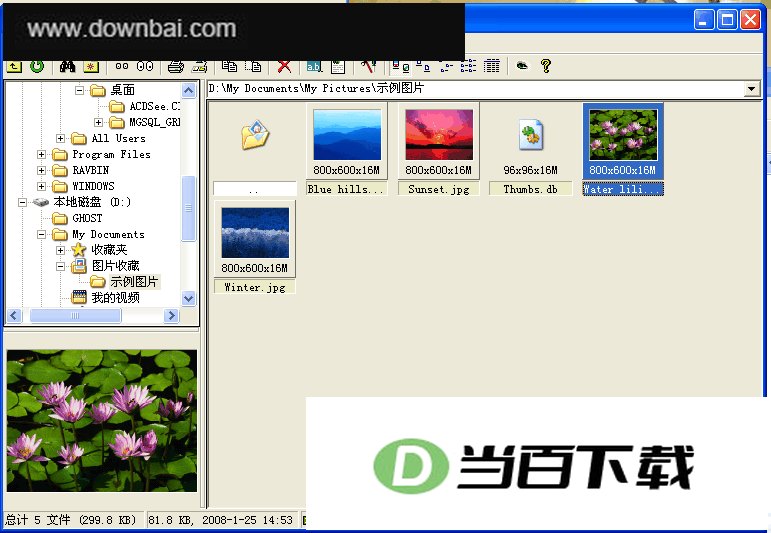Viewport: 771px width, 533px height.
Task: Copy selected files to folder
Action: coord(229,66)
